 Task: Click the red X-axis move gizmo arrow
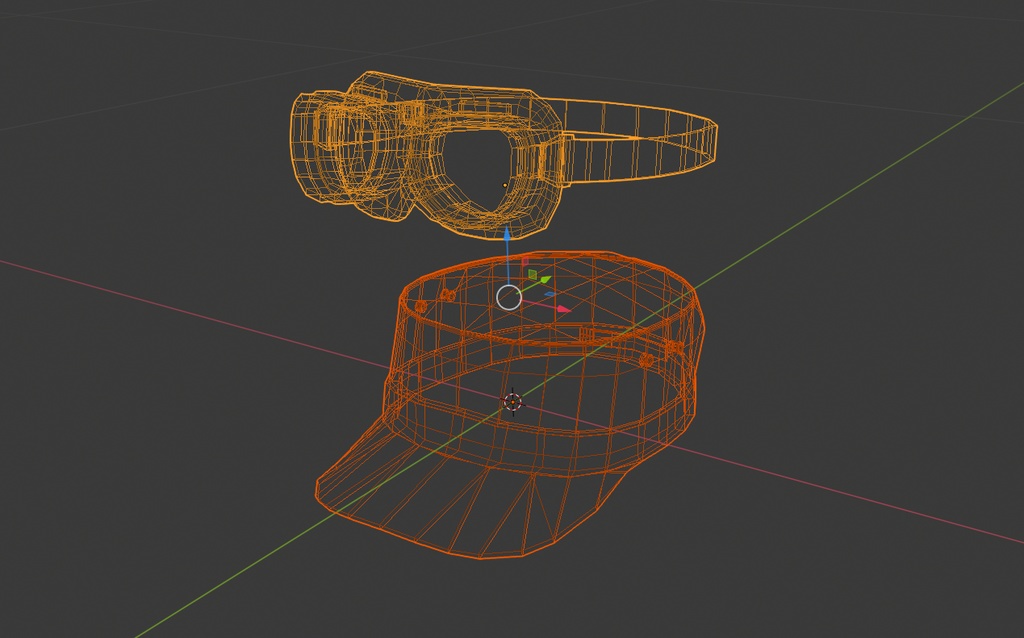(x=564, y=309)
